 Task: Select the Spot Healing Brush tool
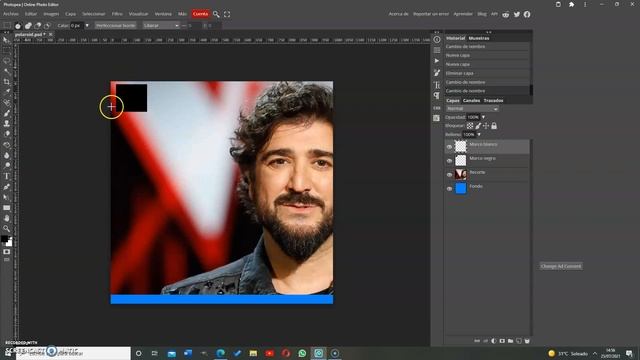click(6, 103)
